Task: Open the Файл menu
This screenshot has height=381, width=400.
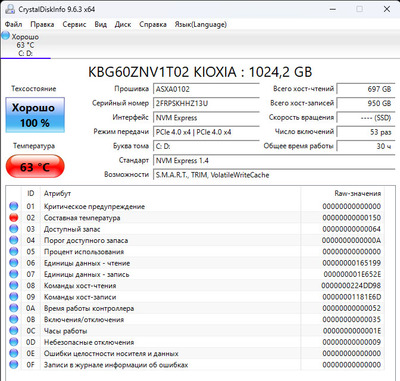Action: [x=14, y=24]
